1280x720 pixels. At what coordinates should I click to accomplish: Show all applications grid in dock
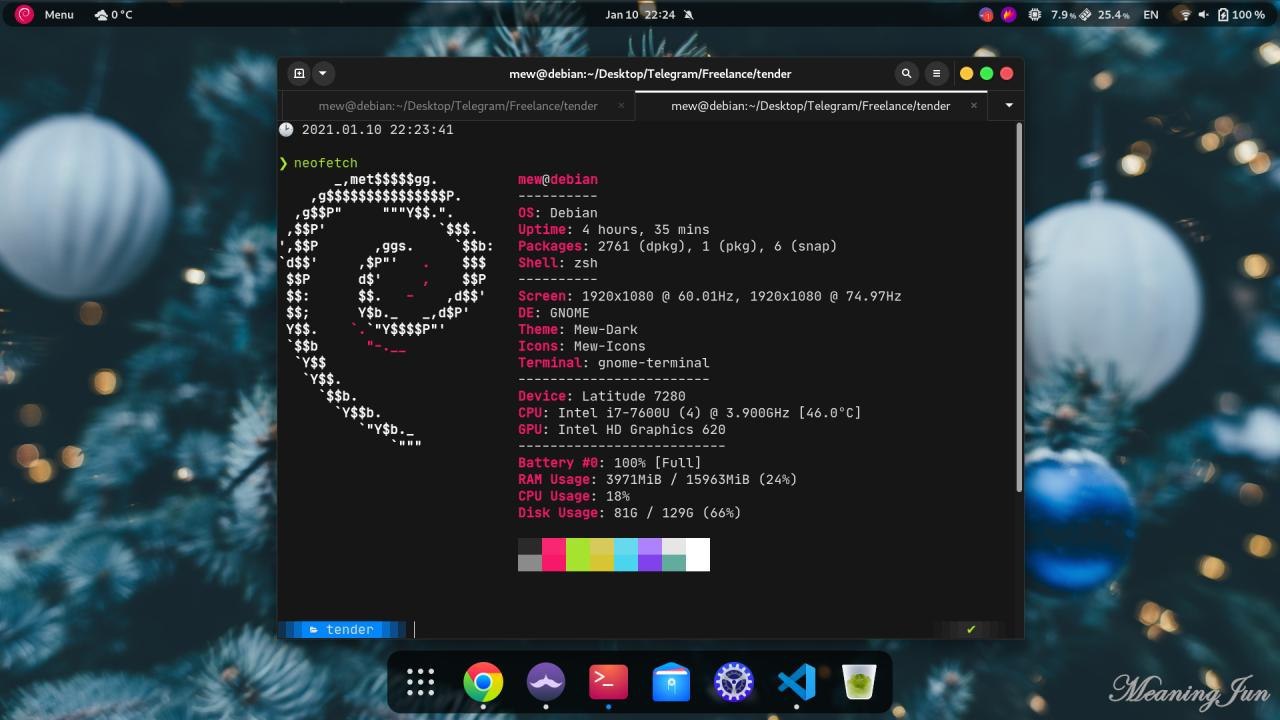click(x=421, y=682)
